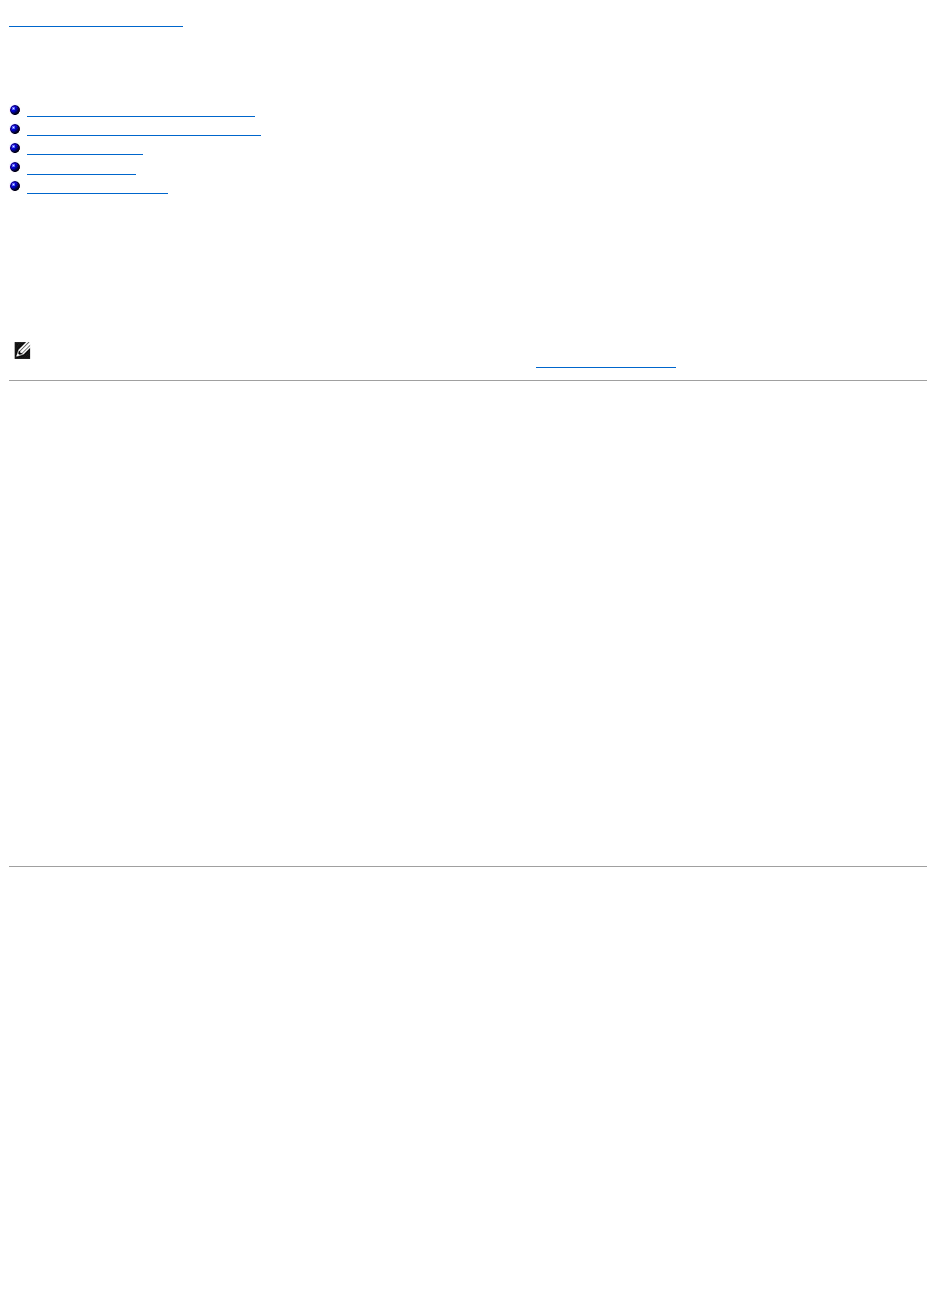
Task: Click the first blue bullet sphere
Action: 15,112
